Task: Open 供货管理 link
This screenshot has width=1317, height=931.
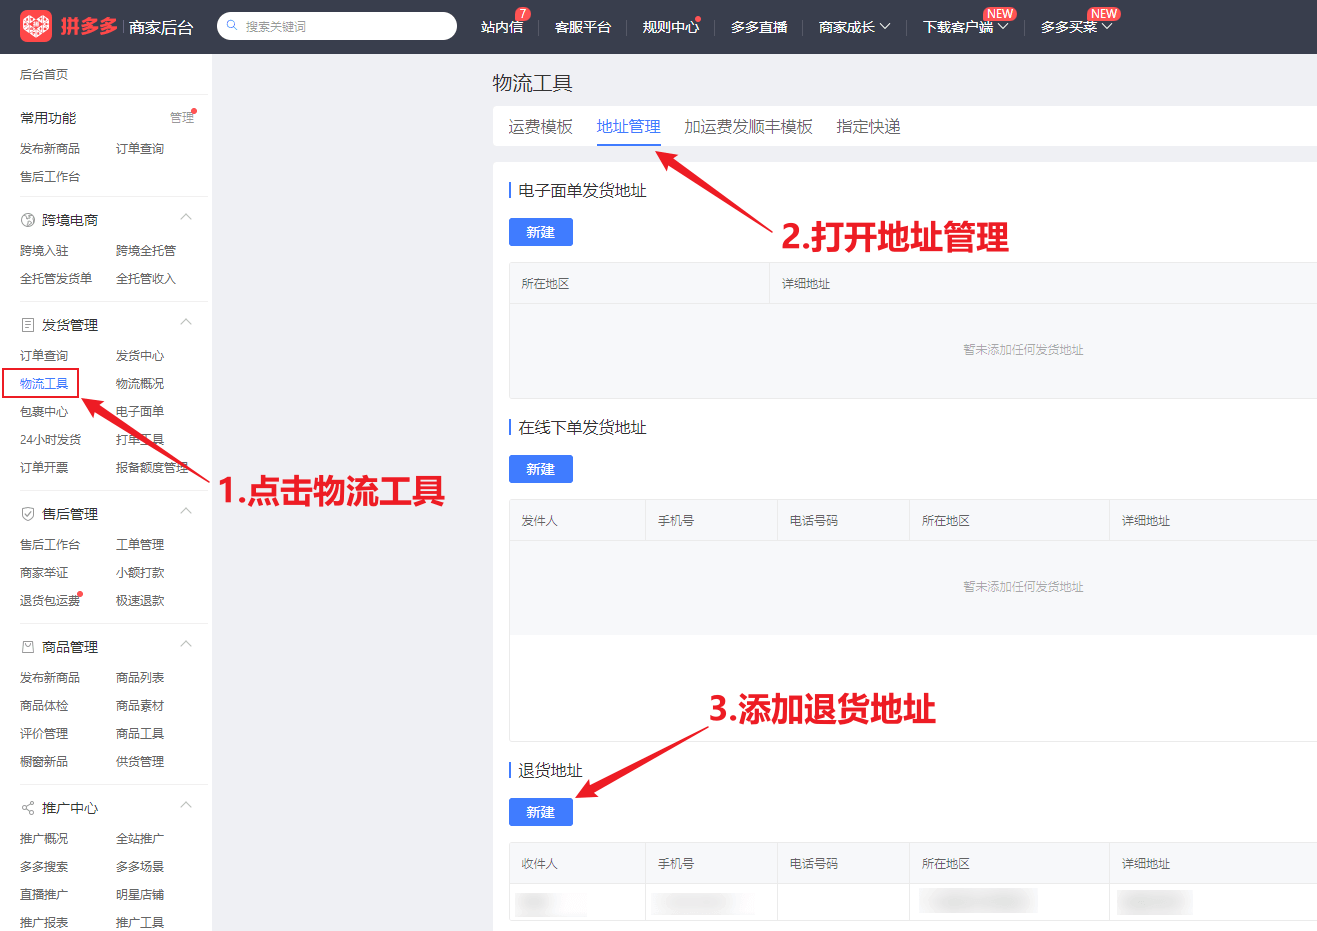Action: (x=140, y=762)
